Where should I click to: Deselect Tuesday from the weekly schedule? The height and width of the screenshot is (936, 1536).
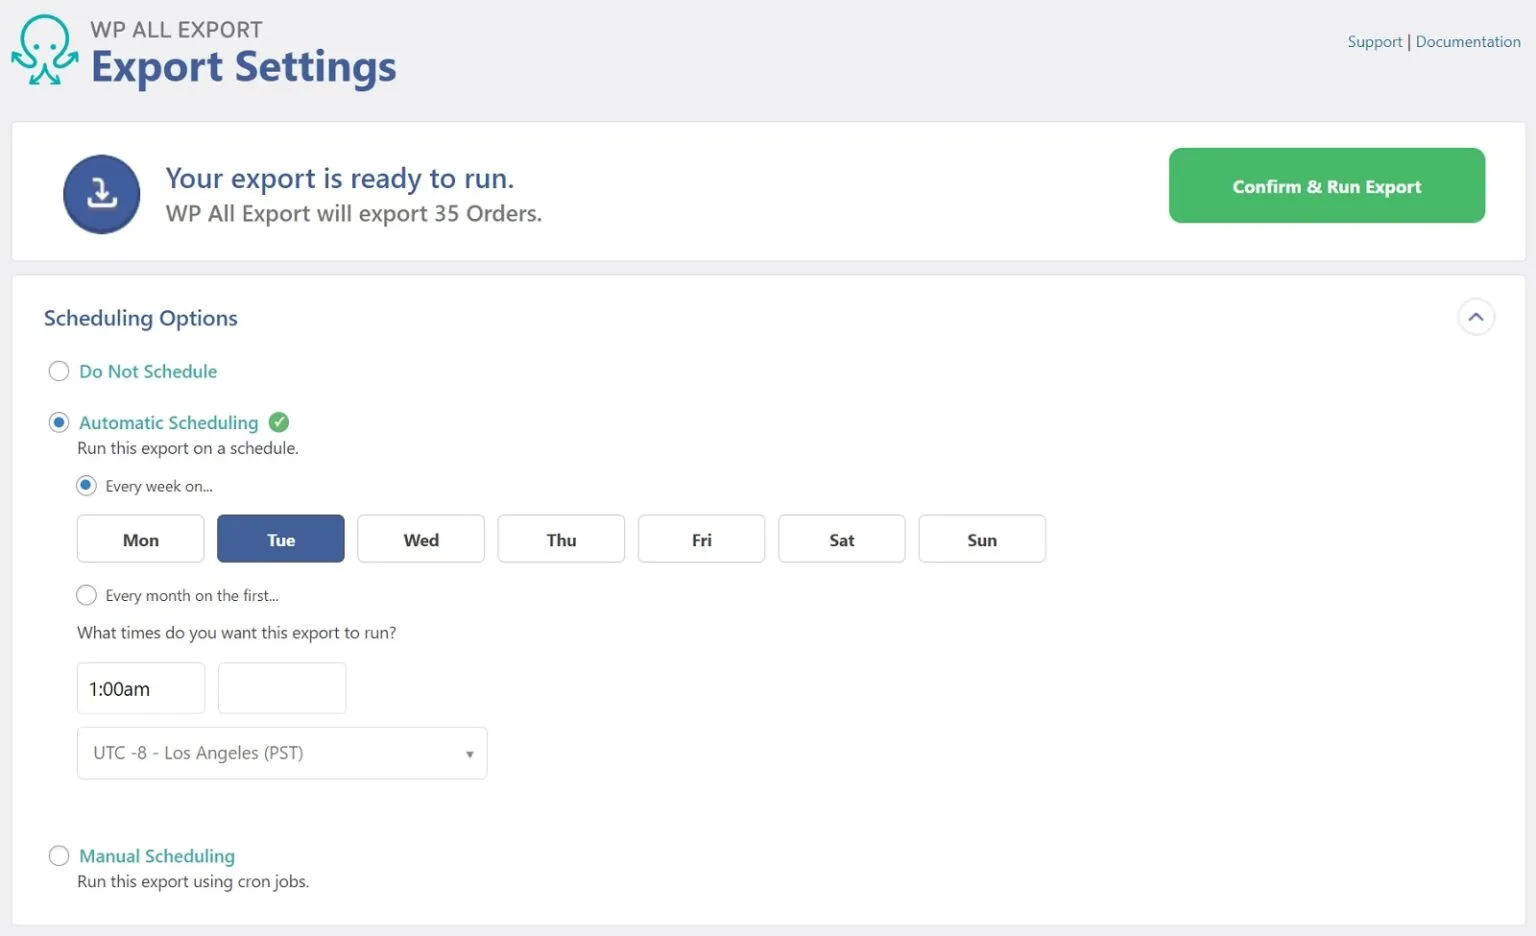[280, 538]
